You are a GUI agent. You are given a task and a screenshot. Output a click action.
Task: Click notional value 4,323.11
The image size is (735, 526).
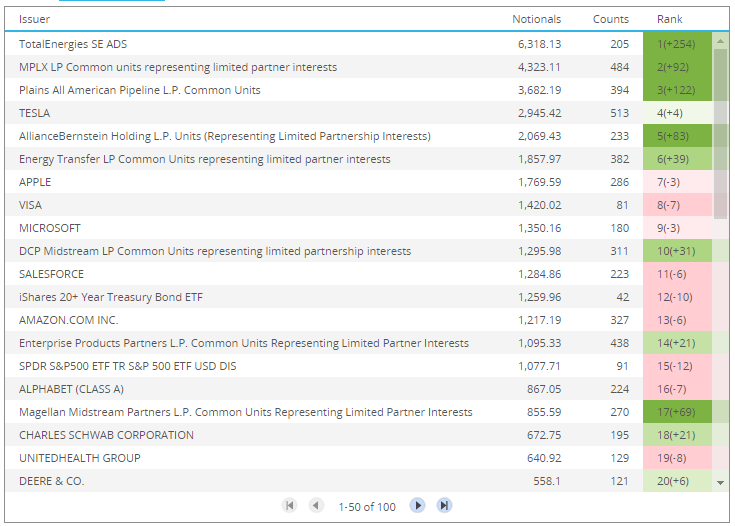pos(540,67)
